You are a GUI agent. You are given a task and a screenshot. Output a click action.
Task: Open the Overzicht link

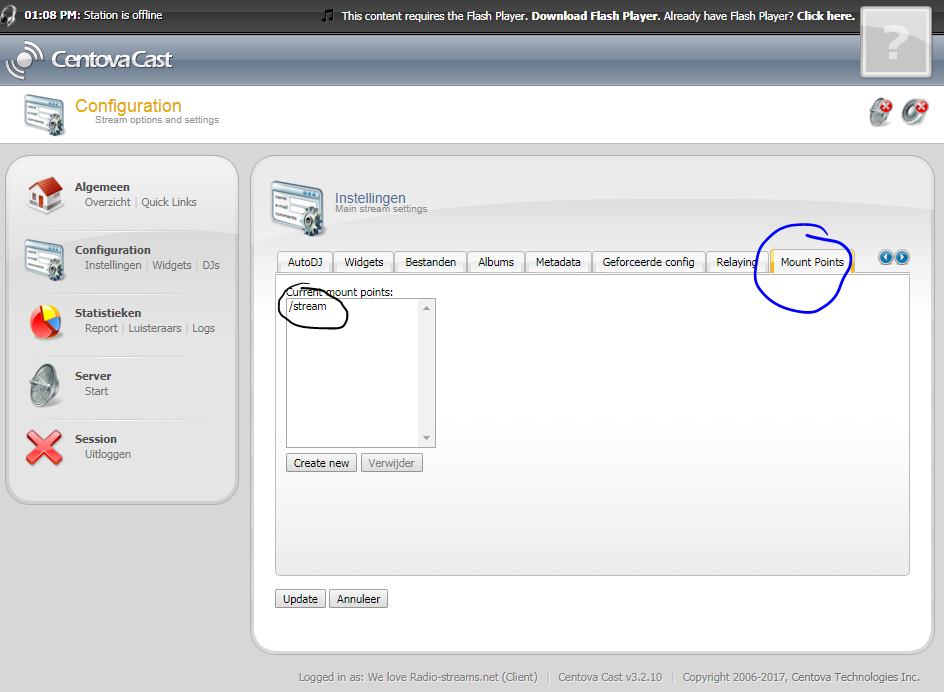(x=107, y=202)
